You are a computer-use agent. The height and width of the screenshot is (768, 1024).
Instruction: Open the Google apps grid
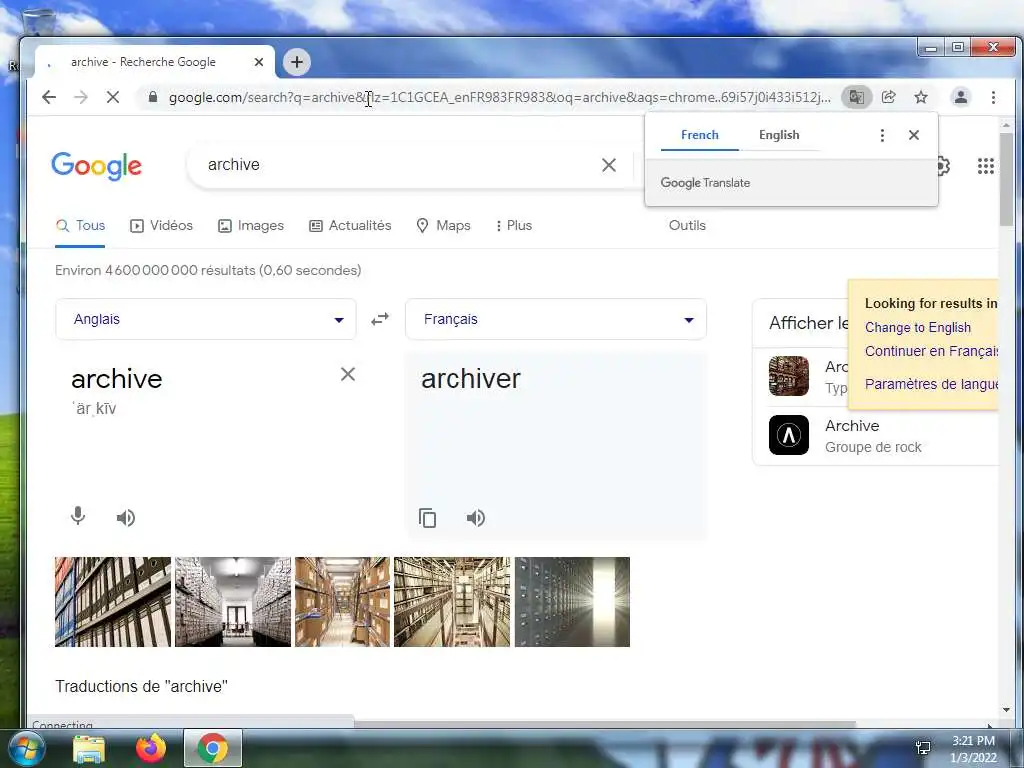pos(985,166)
